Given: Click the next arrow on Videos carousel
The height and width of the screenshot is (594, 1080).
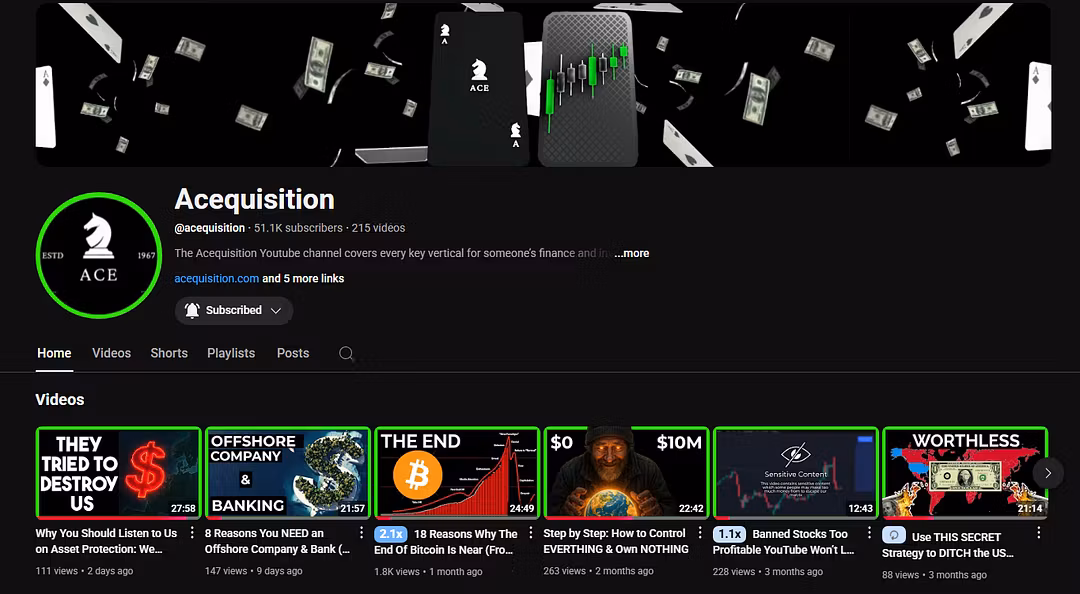Looking at the screenshot, I should 1048,473.
